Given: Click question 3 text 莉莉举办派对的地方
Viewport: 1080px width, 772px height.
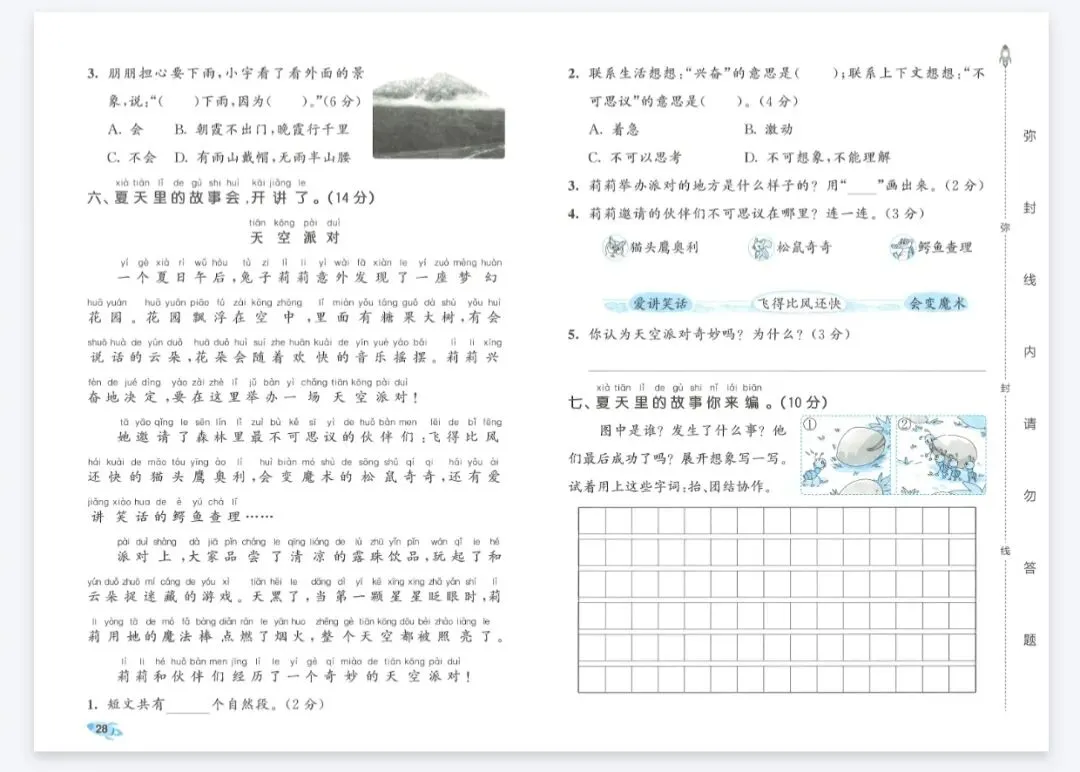Looking at the screenshot, I should (776, 186).
